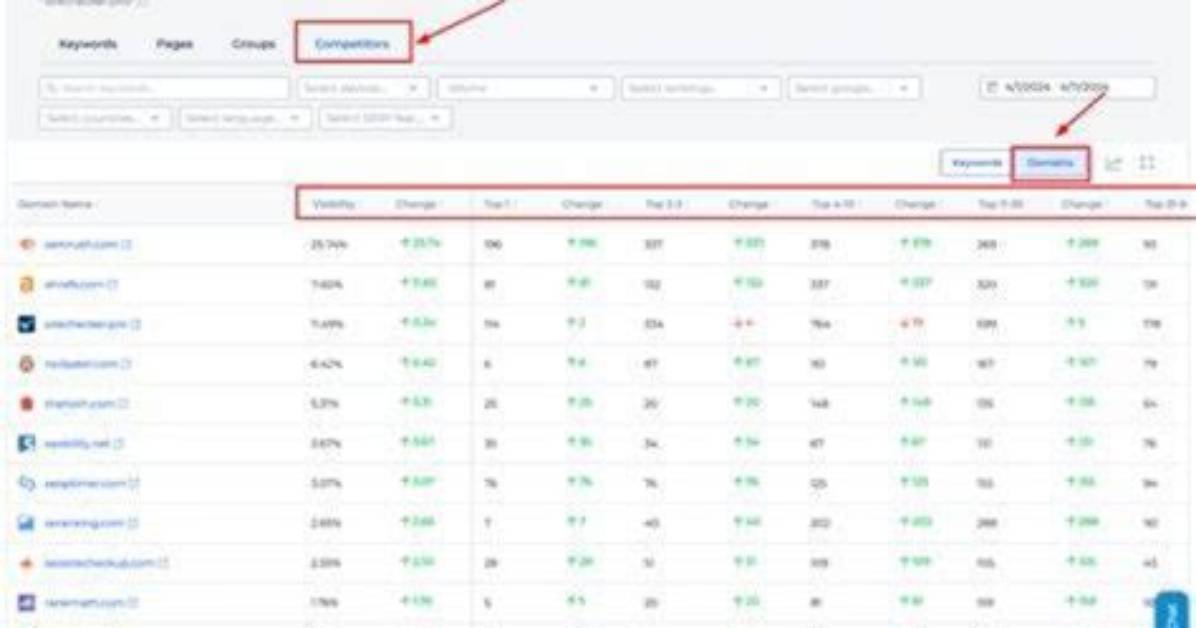
Task: Click the rankmath.com favicon
Action: pos(27,603)
